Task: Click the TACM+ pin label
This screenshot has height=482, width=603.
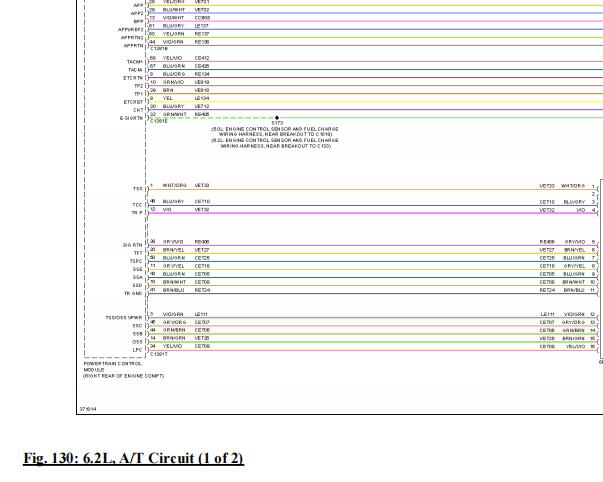Action: coord(135,62)
